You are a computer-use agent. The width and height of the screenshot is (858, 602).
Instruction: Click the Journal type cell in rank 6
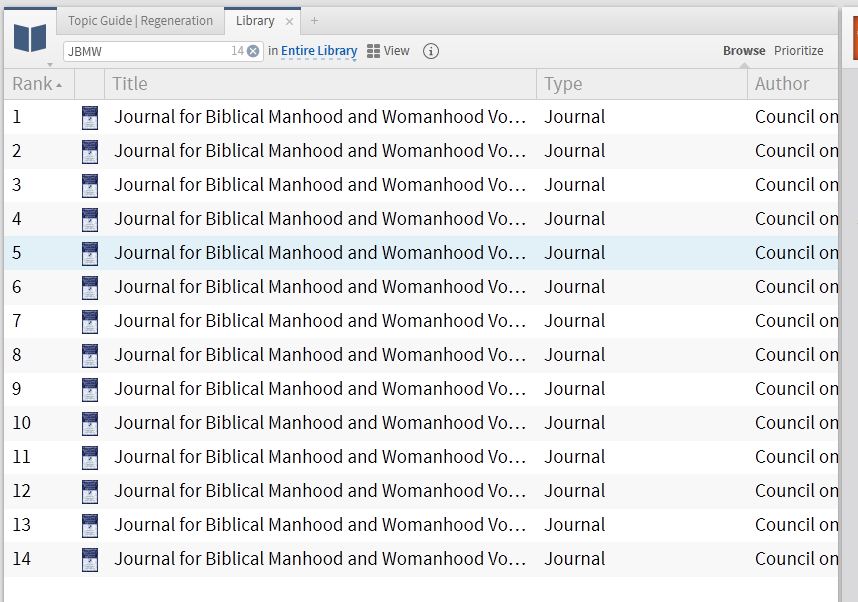coord(575,287)
